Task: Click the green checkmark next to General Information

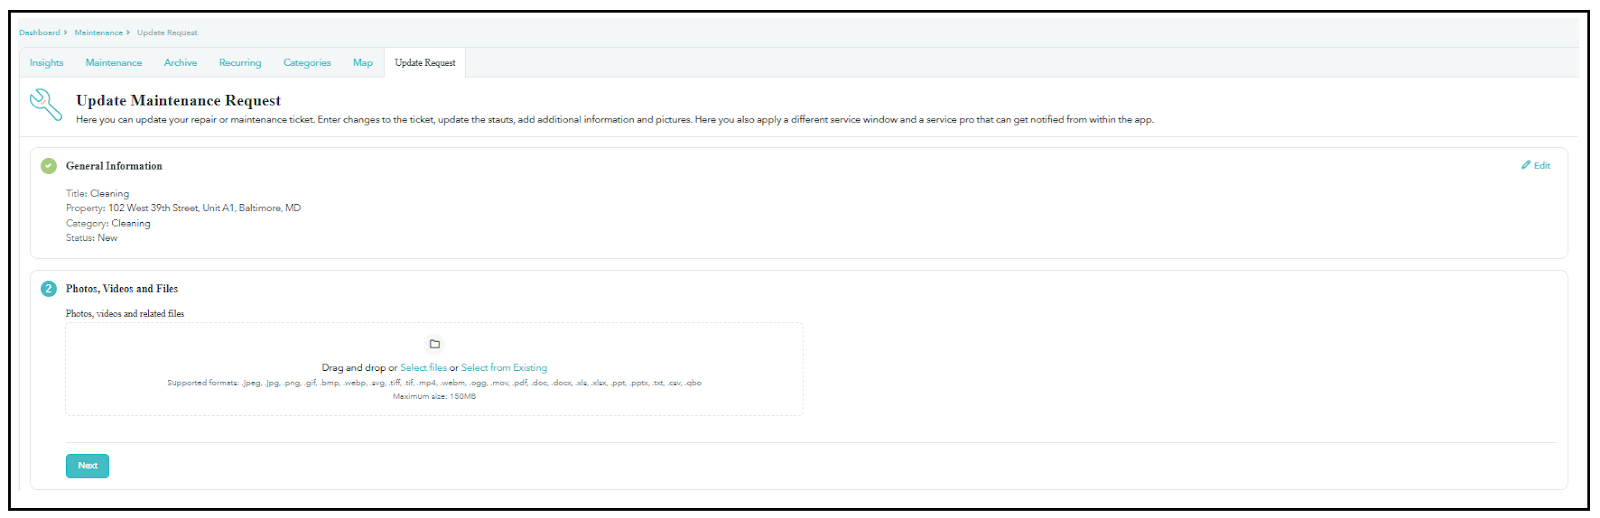Action: tap(49, 166)
